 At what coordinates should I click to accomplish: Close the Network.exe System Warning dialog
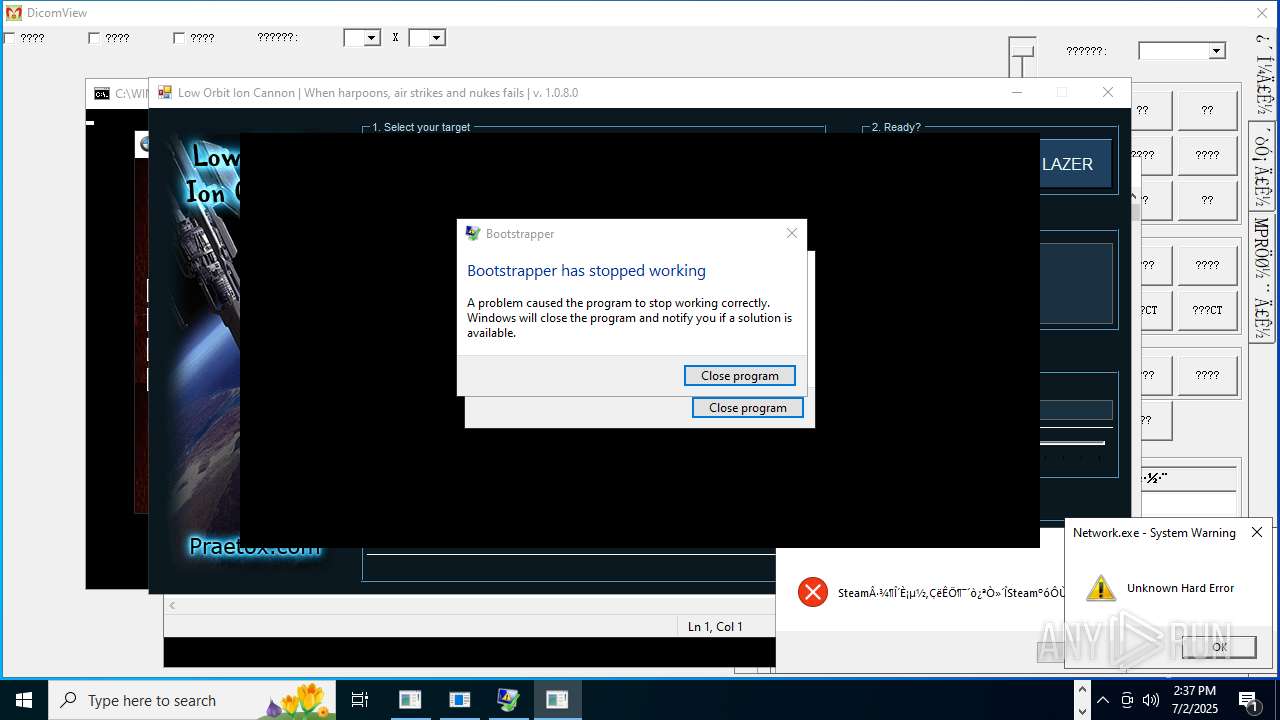1257,533
